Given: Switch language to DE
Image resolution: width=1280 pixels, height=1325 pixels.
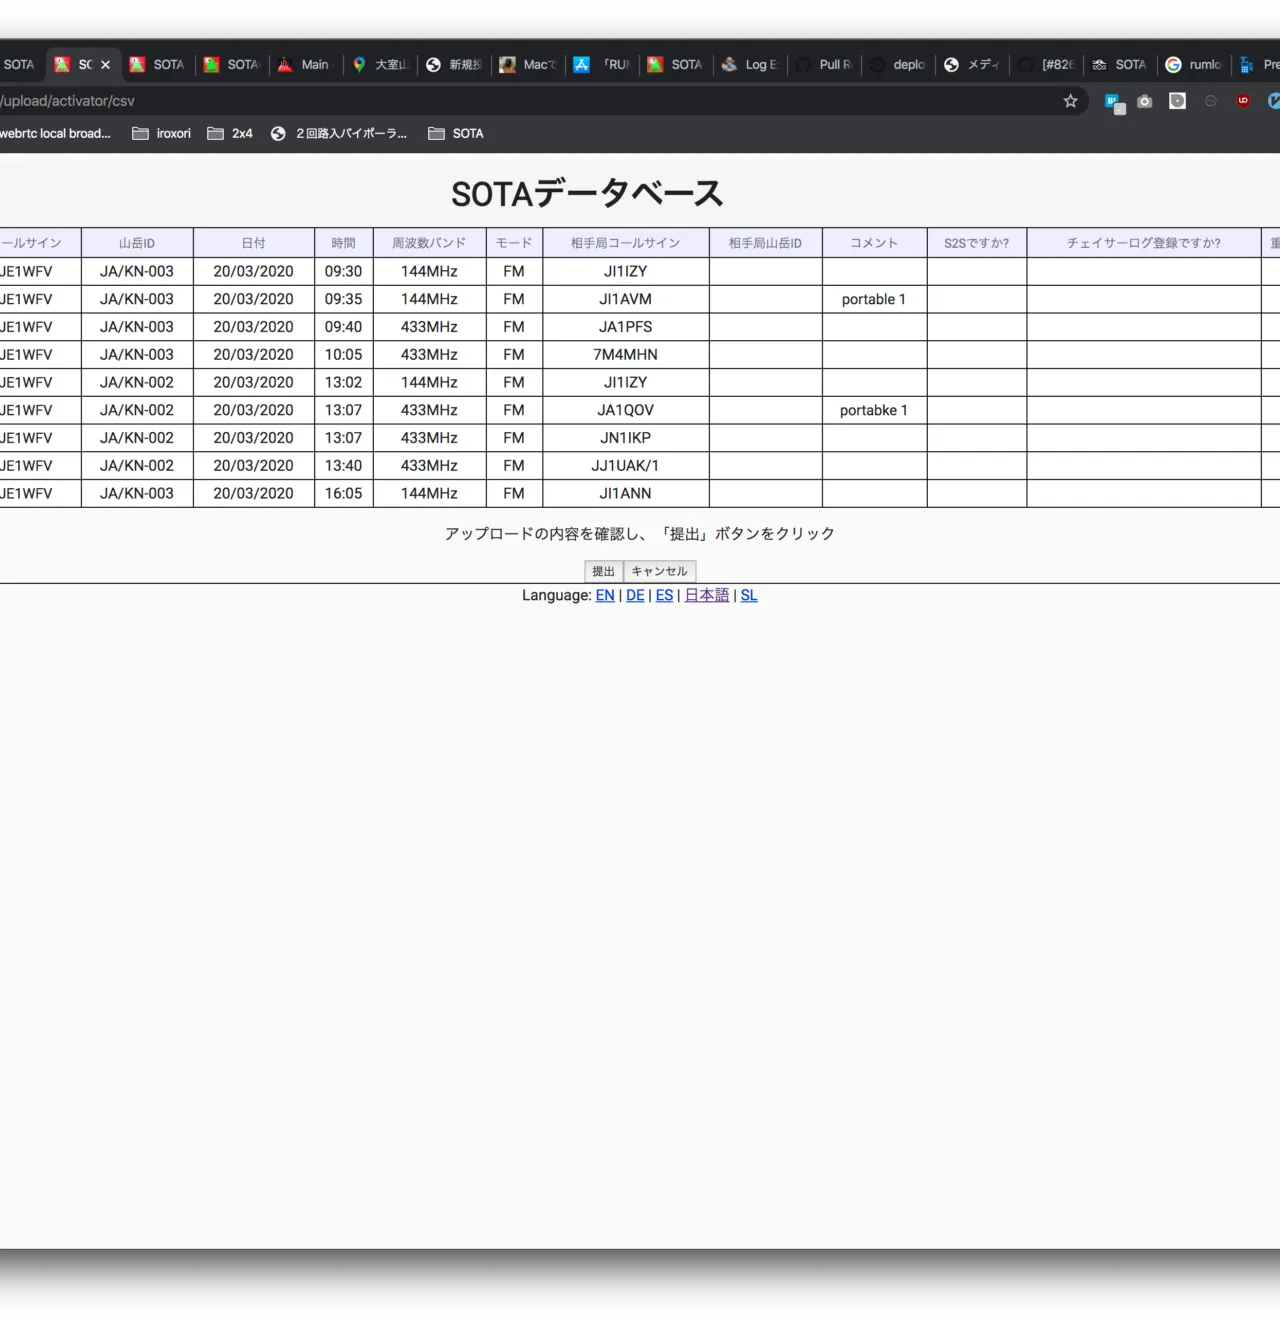Looking at the screenshot, I should (x=635, y=595).
